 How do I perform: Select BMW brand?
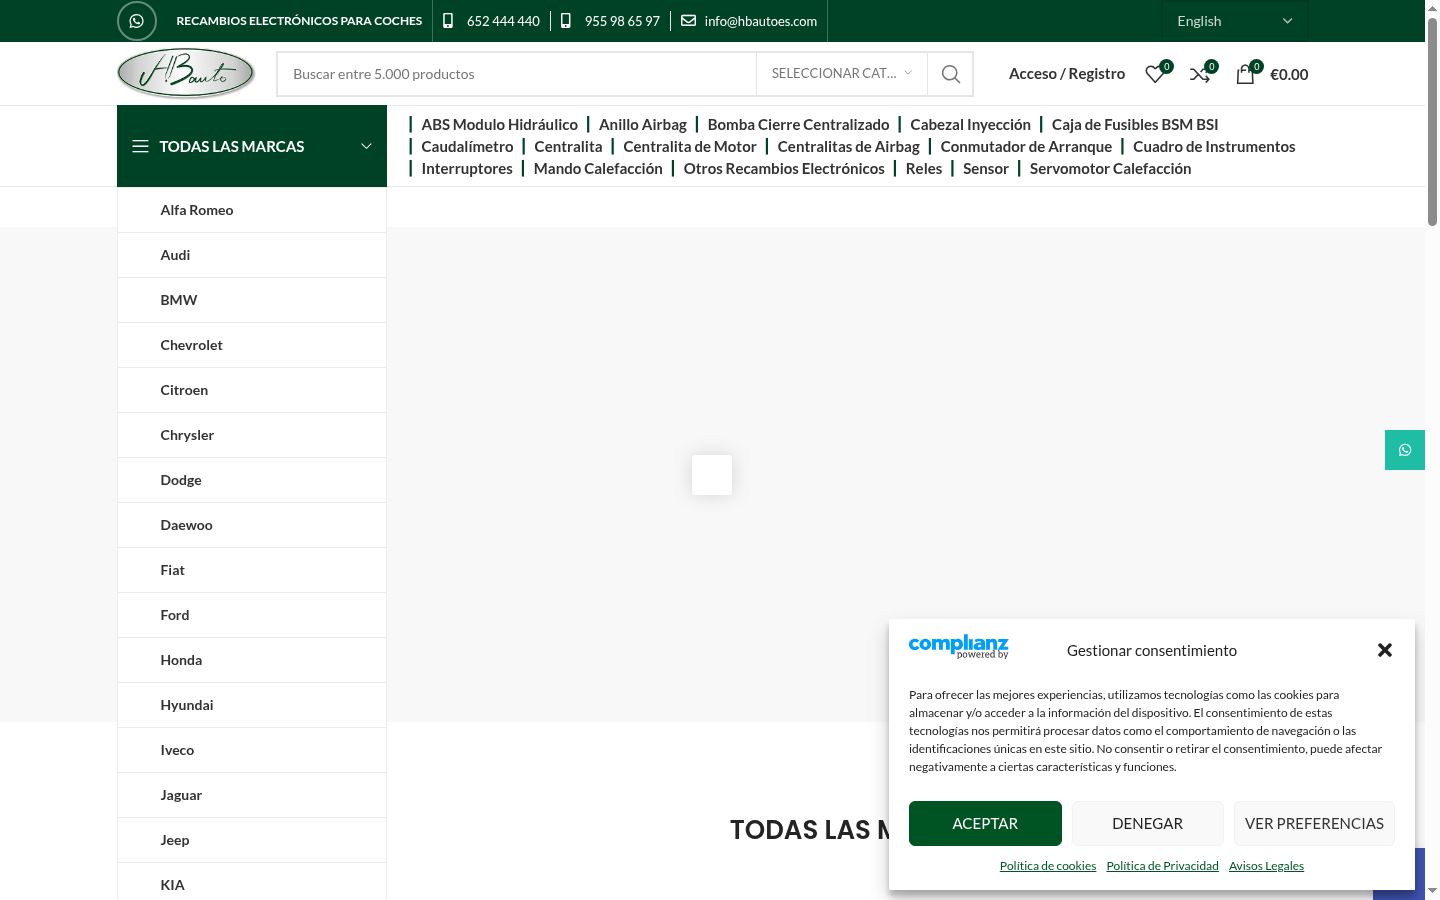click(252, 300)
